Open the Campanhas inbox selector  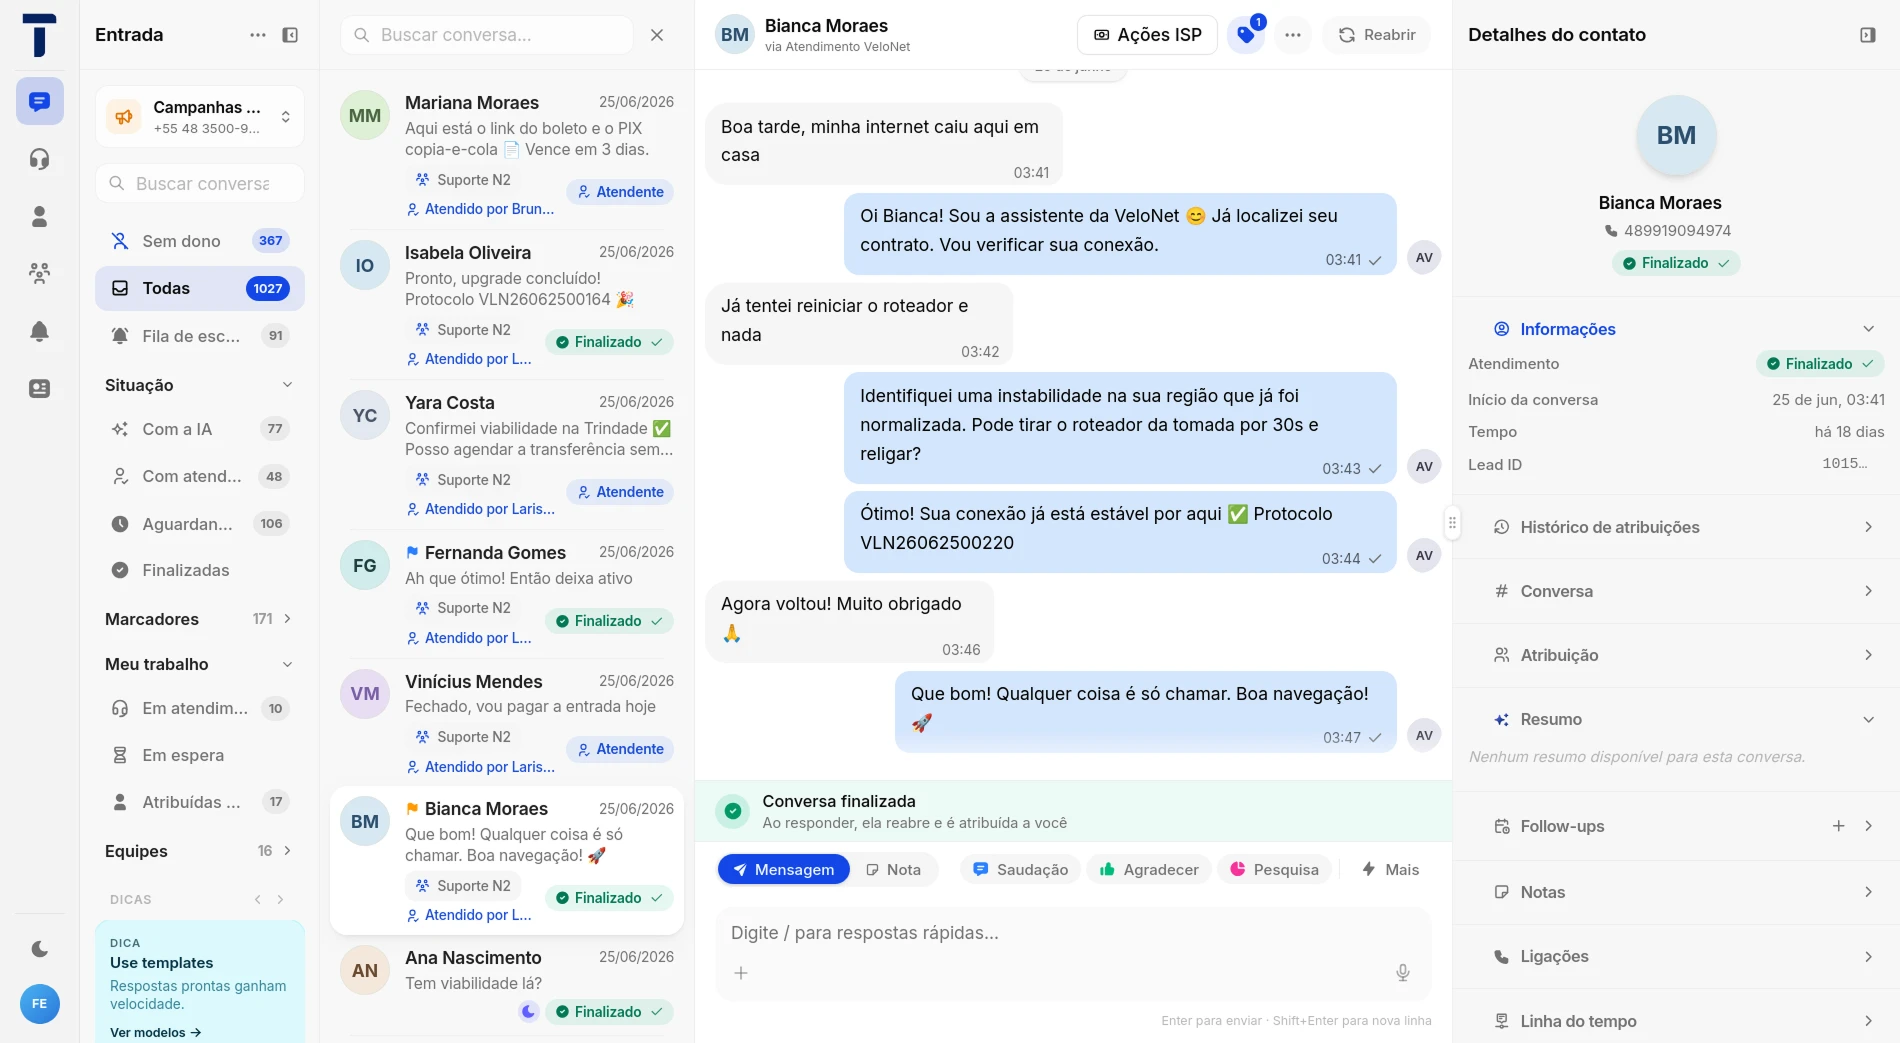pos(200,117)
